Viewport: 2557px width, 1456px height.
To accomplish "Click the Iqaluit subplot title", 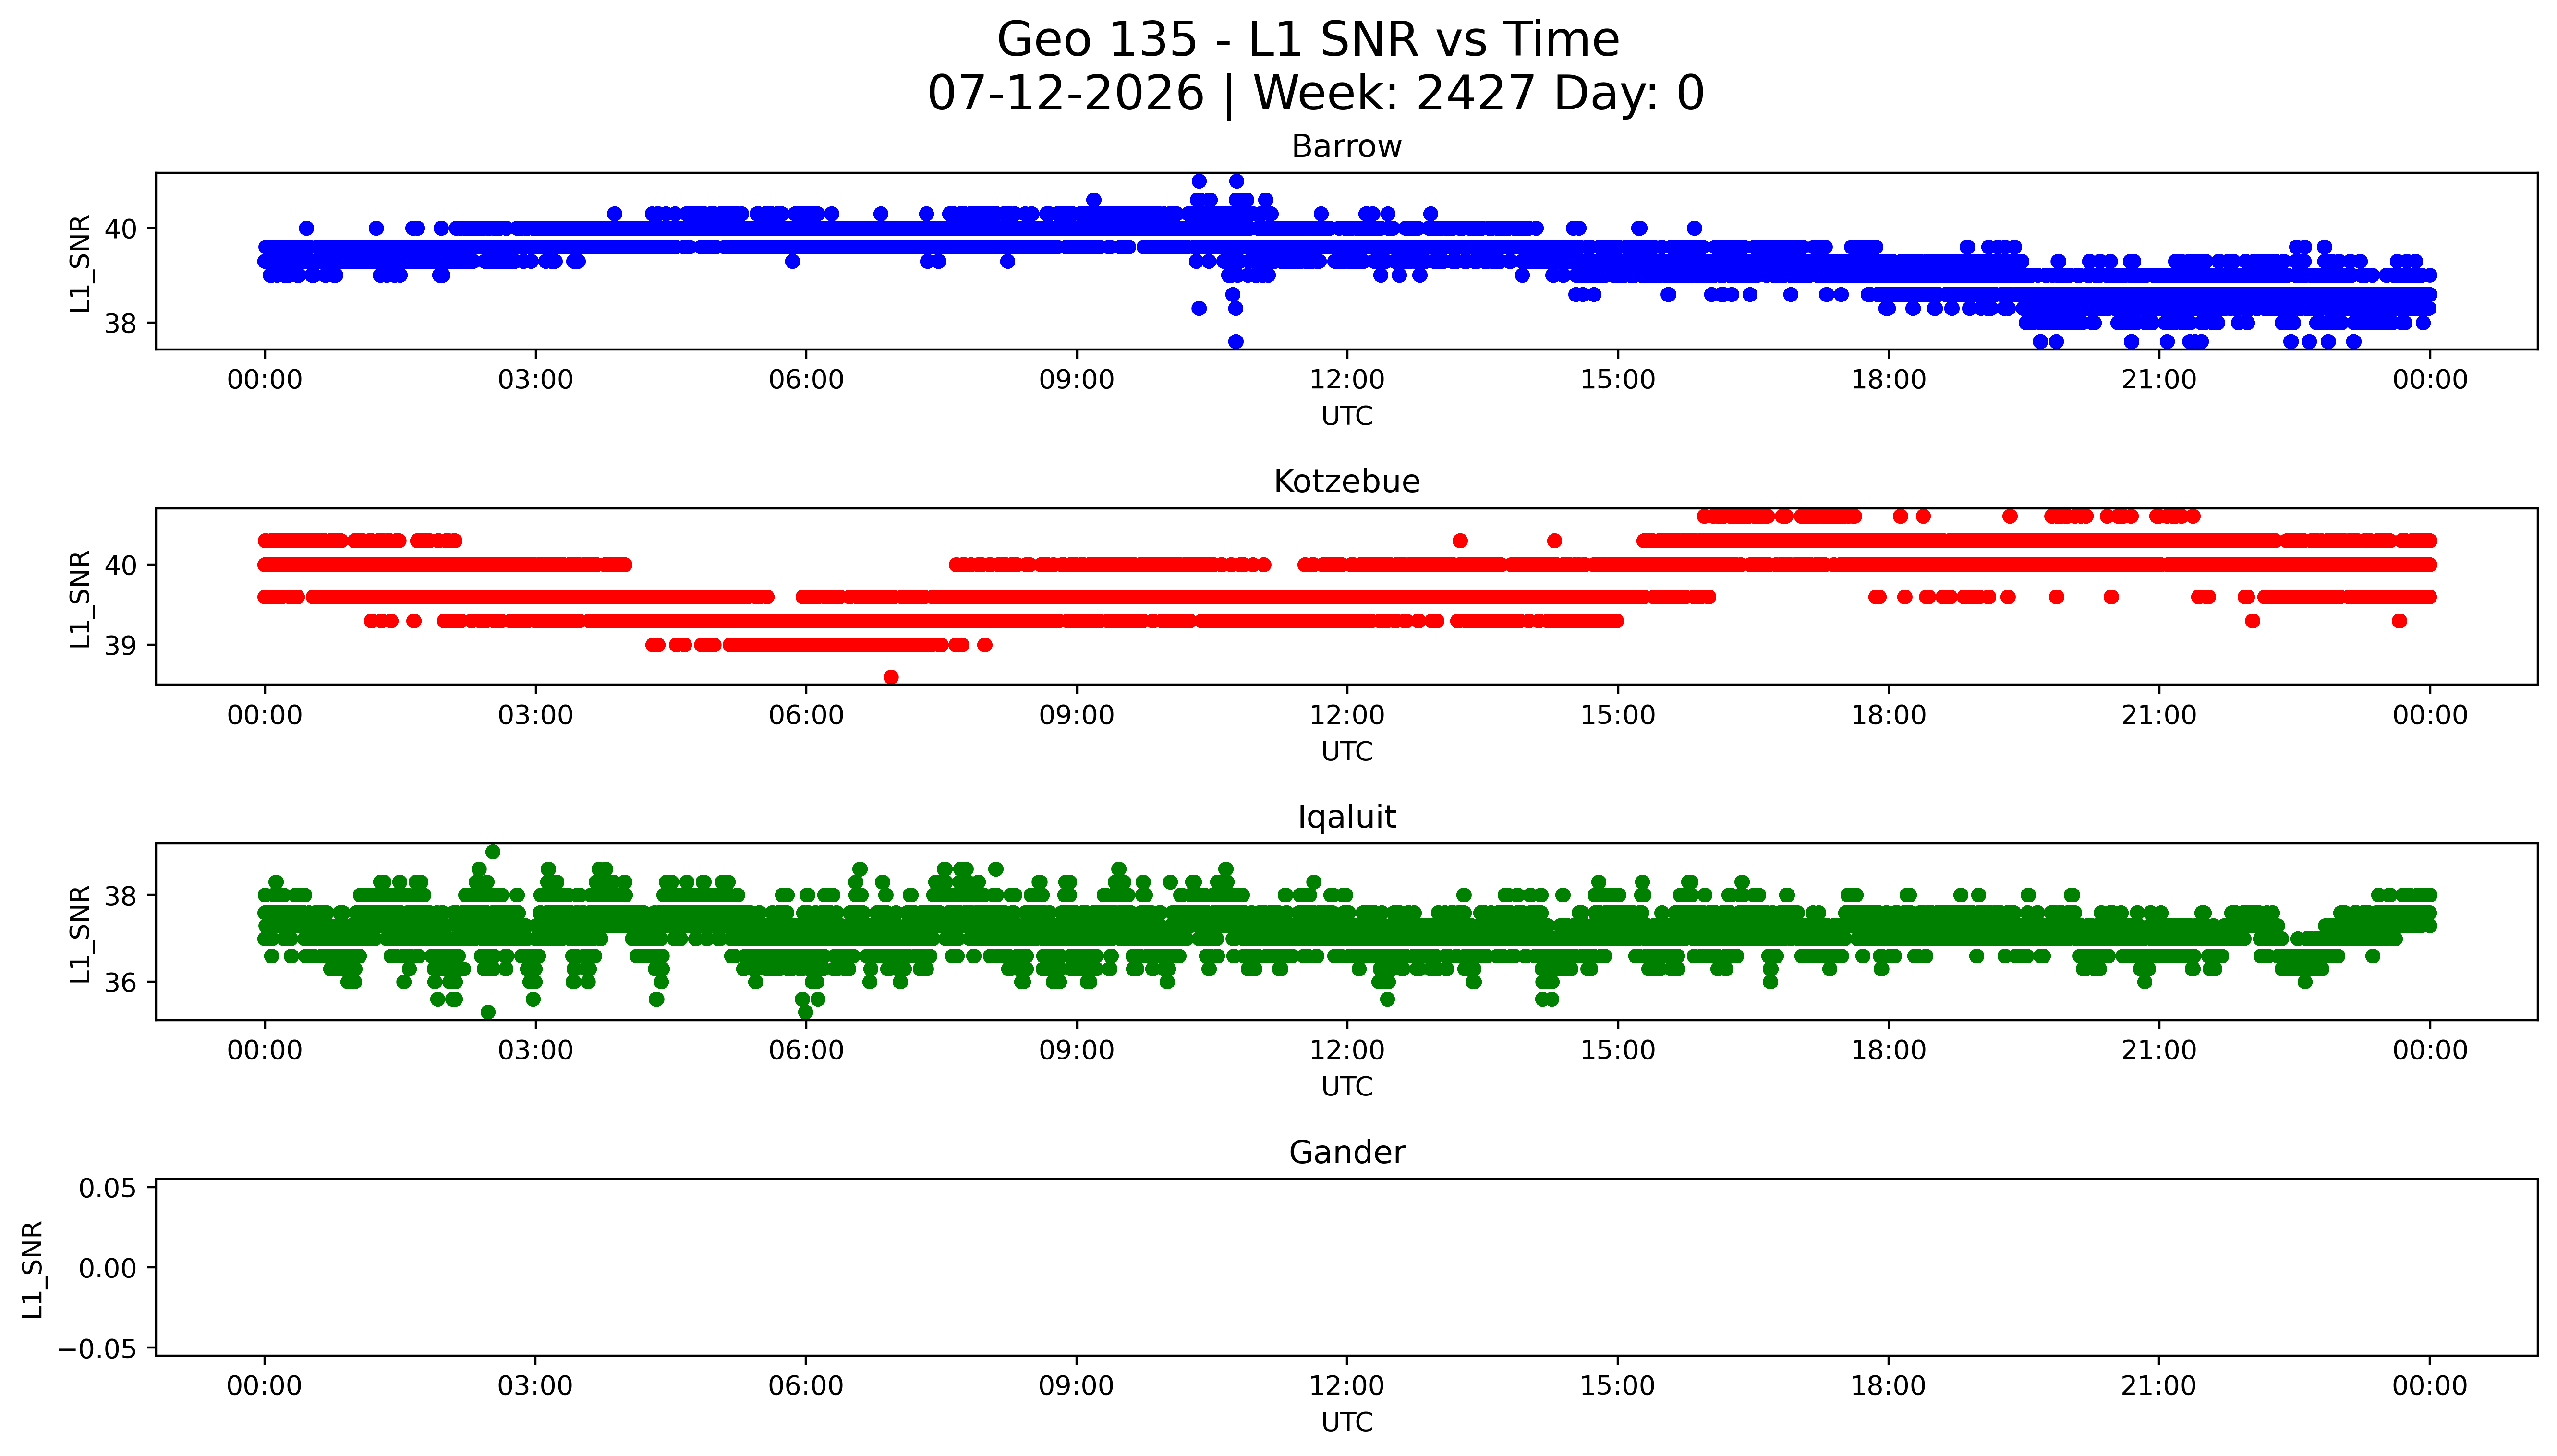I will pyautogui.click(x=1346, y=817).
